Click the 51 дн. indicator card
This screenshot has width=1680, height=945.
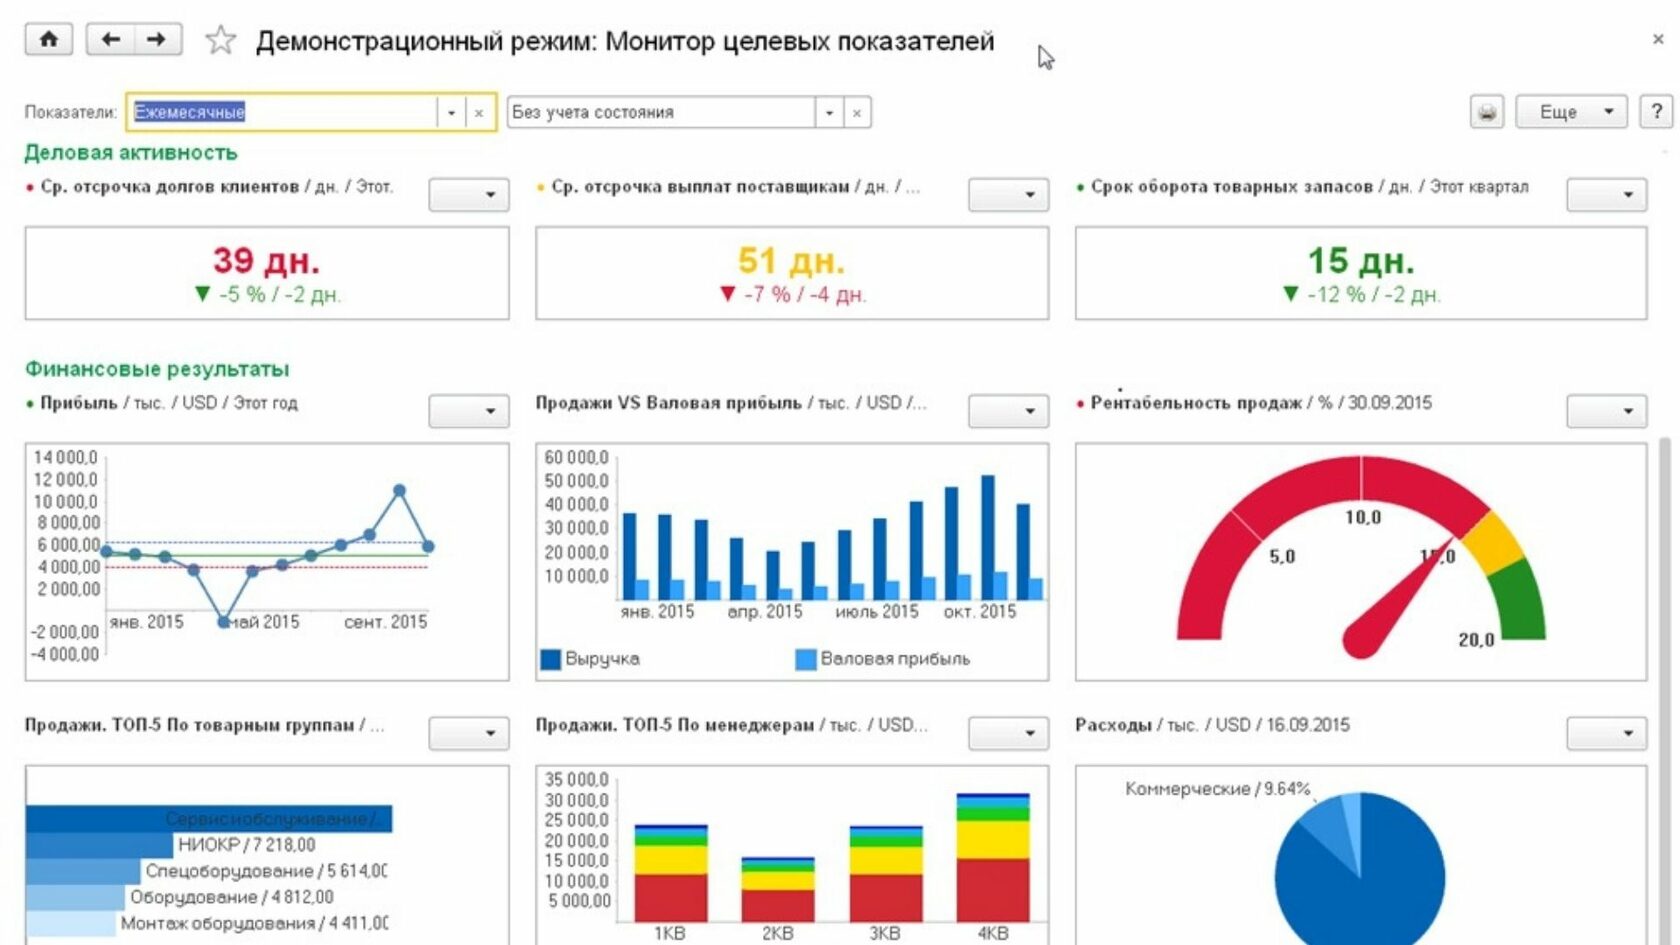792,273
